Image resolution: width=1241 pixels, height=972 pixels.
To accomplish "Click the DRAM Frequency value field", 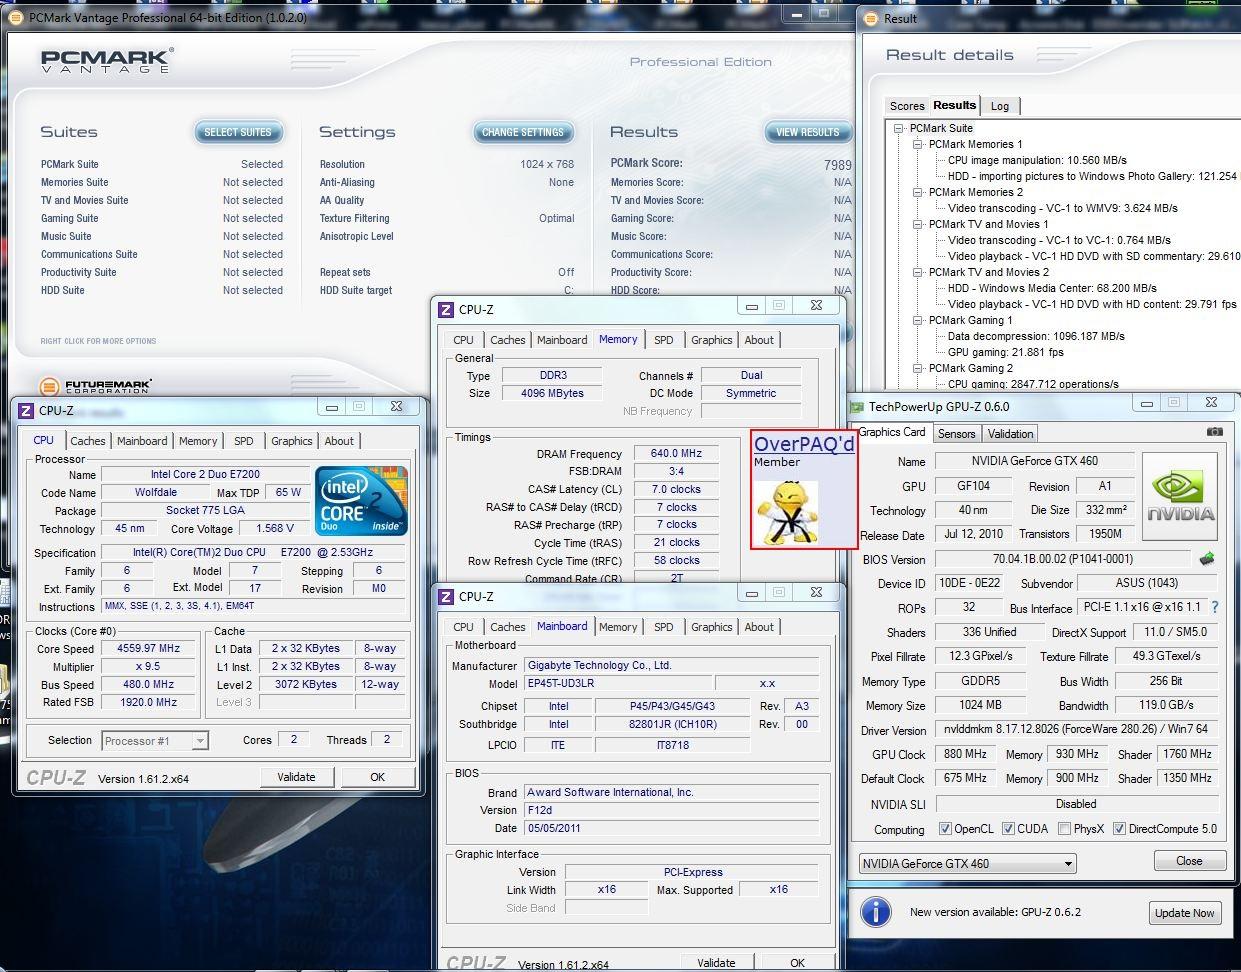I will (676, 453).
